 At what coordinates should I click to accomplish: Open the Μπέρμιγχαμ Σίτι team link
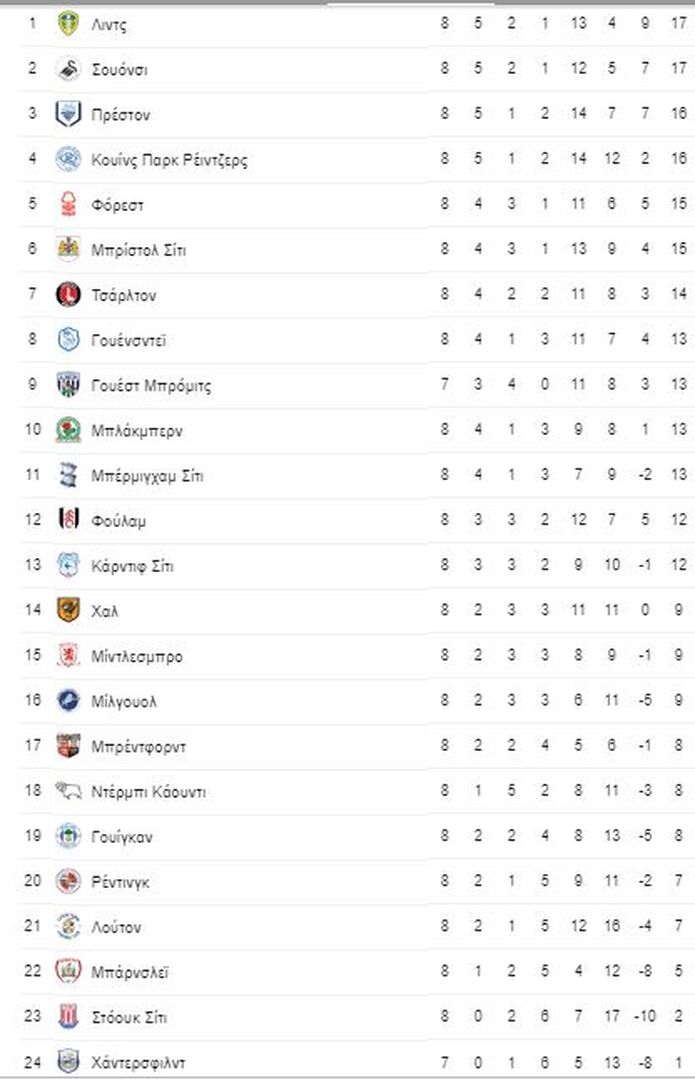(147, 475)
